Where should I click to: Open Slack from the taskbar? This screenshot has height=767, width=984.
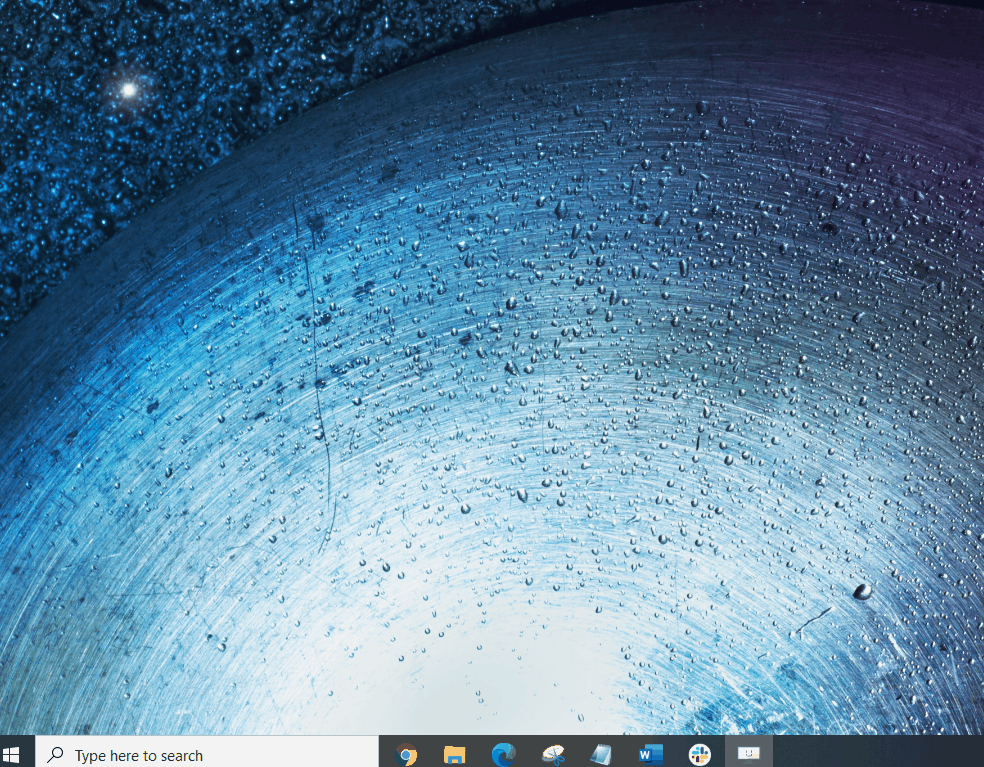tap(699, 754)
